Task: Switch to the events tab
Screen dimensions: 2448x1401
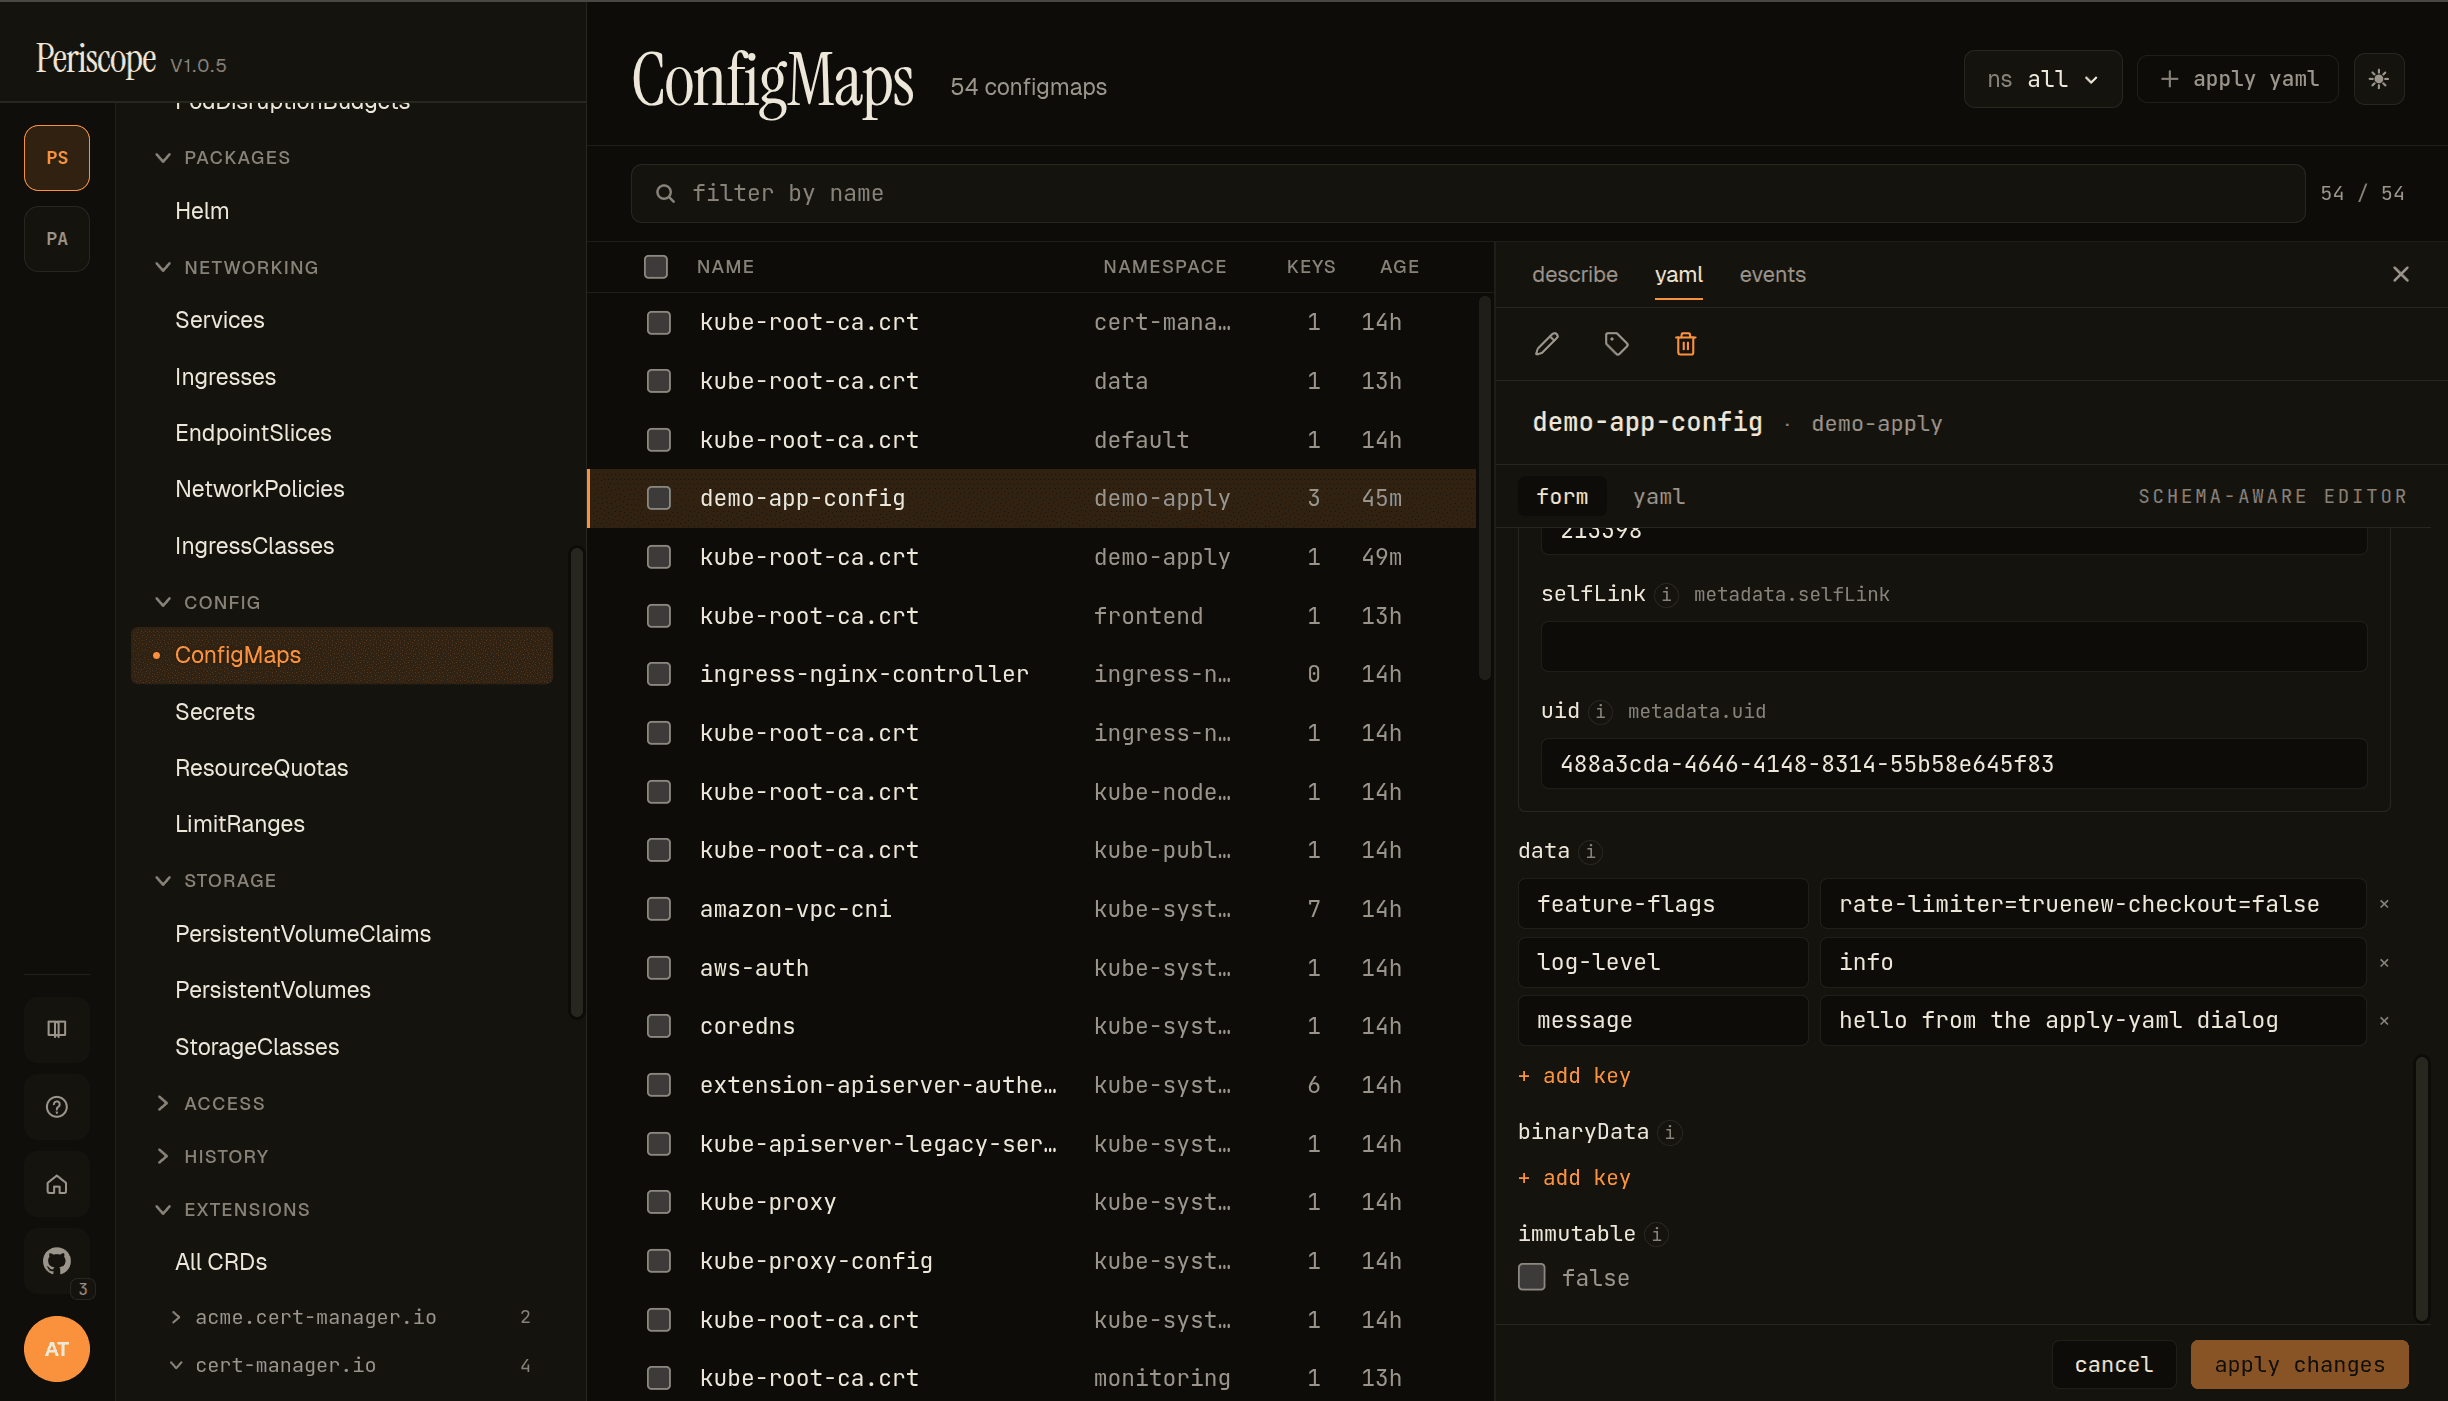Action: (x=1772, y=274)
